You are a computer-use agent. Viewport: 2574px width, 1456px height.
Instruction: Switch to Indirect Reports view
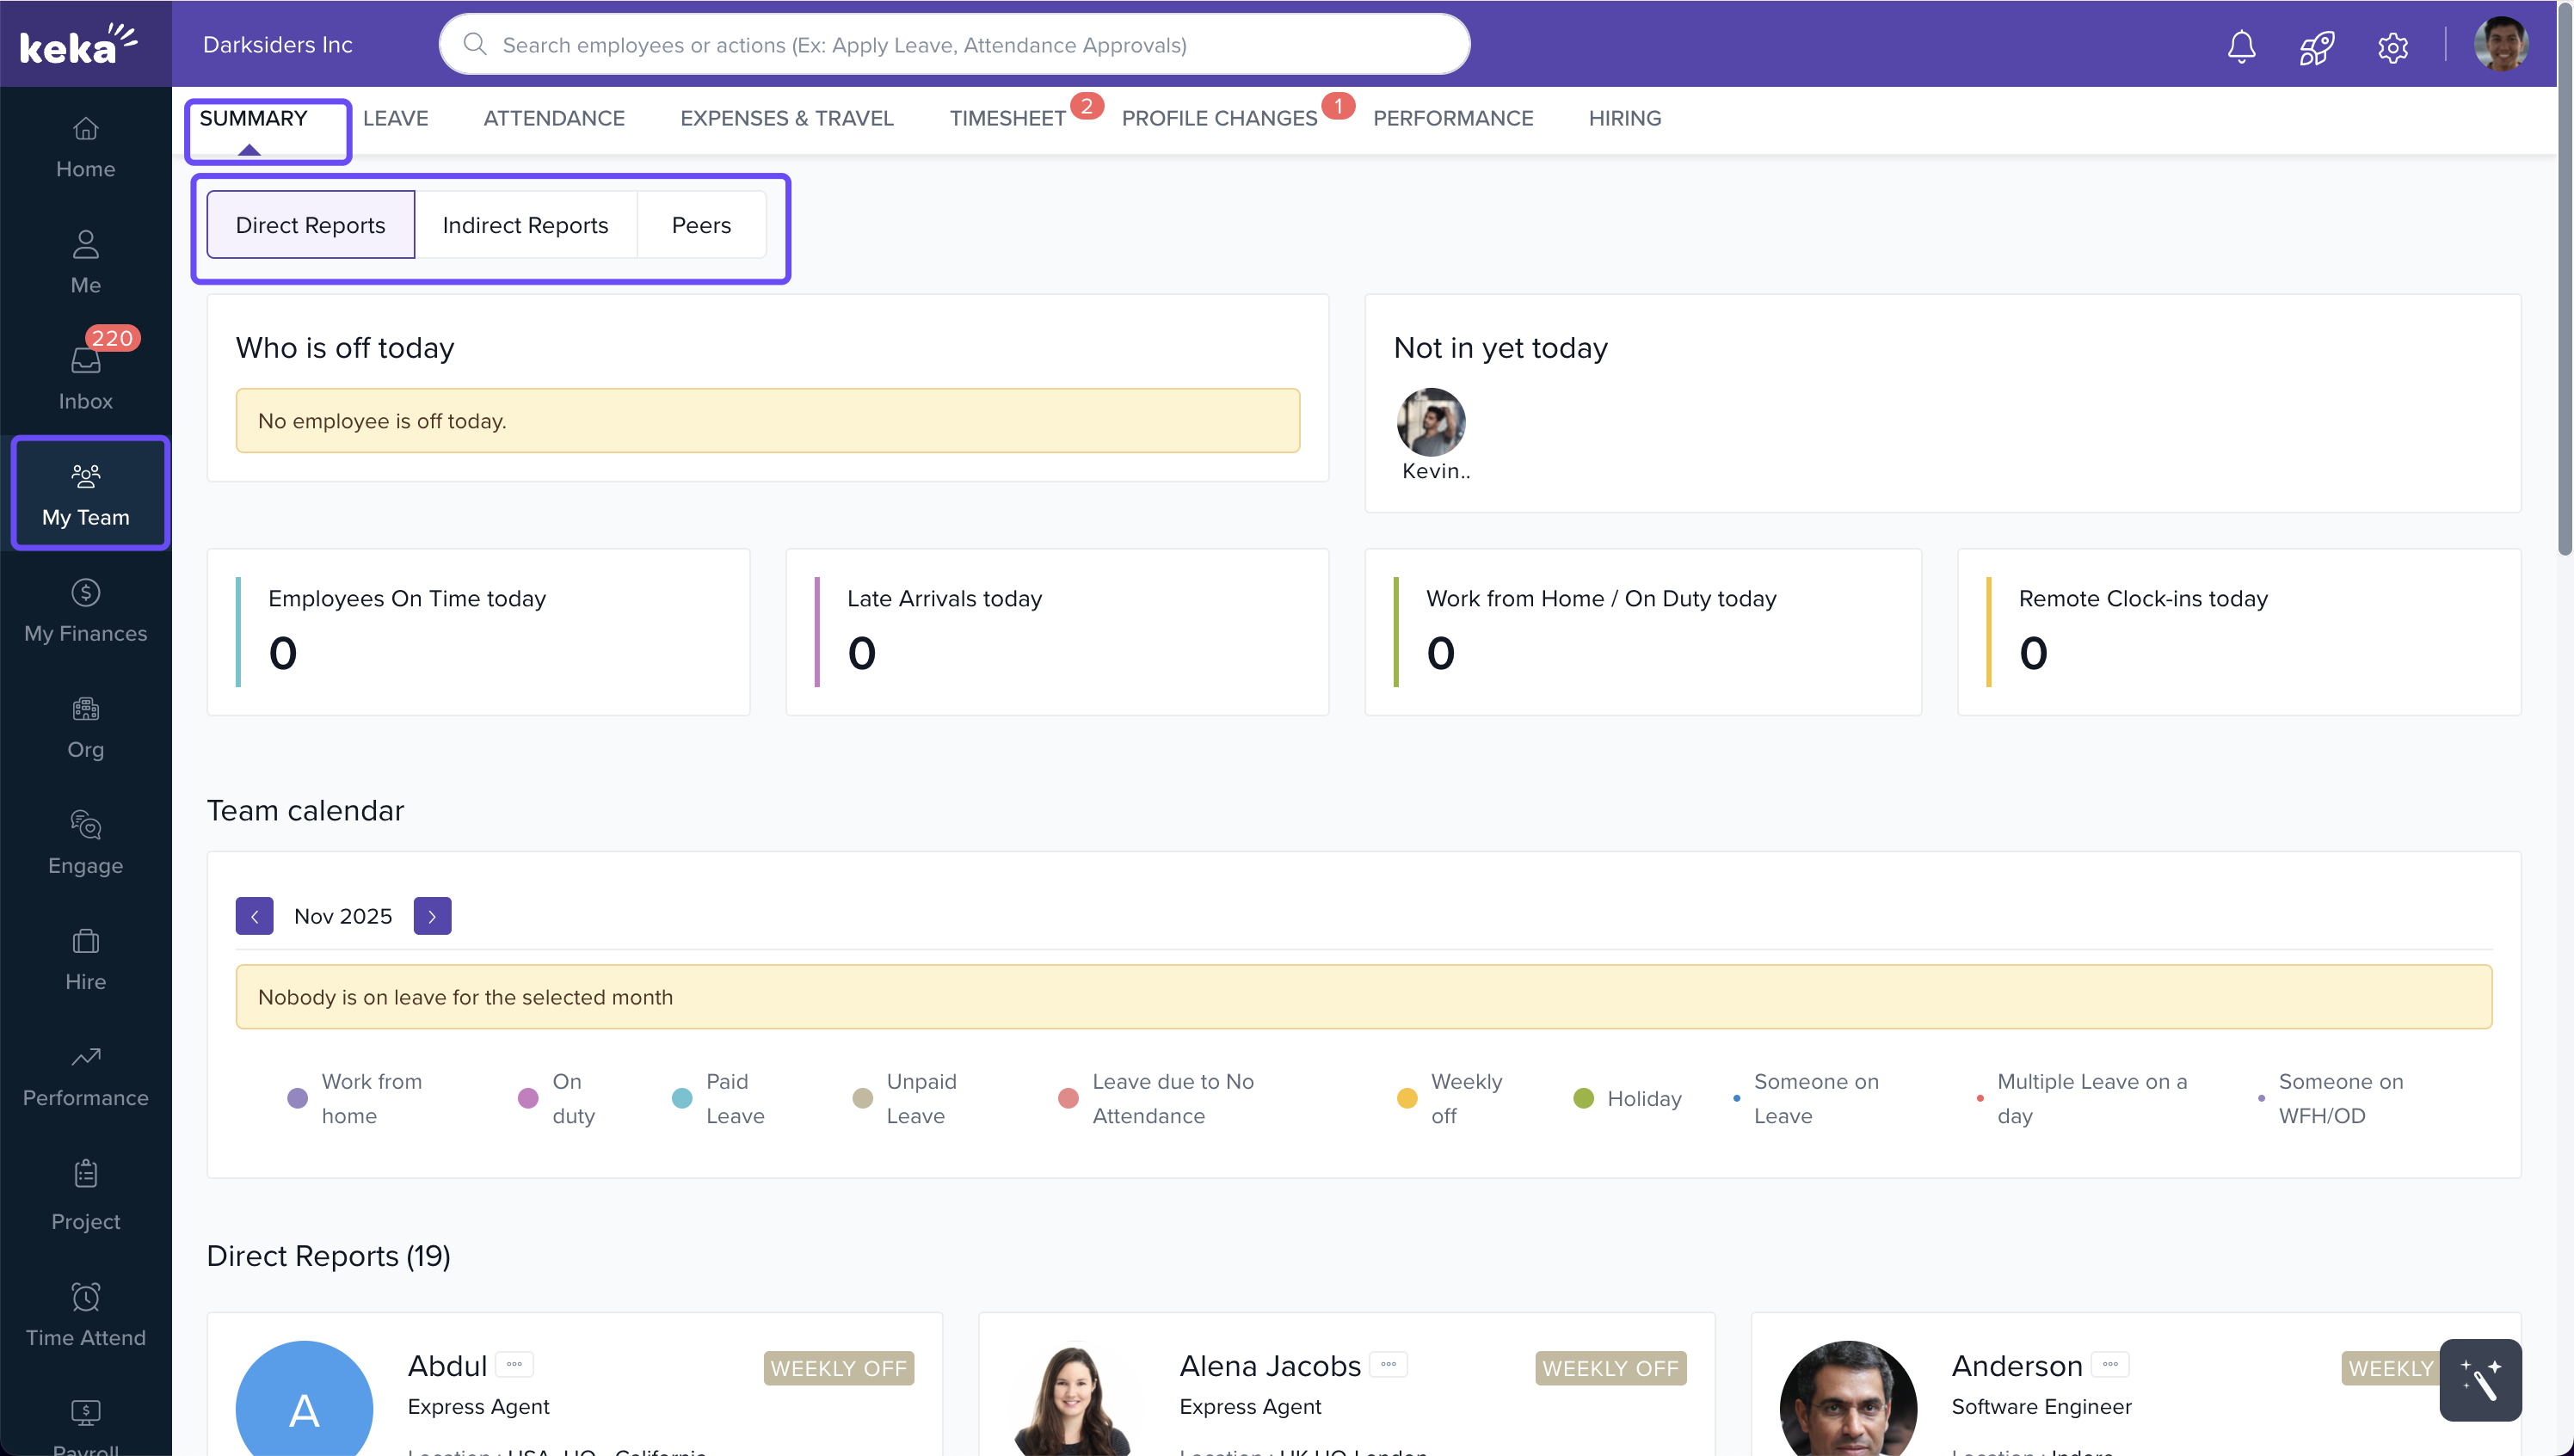click(x=525, y=225)
